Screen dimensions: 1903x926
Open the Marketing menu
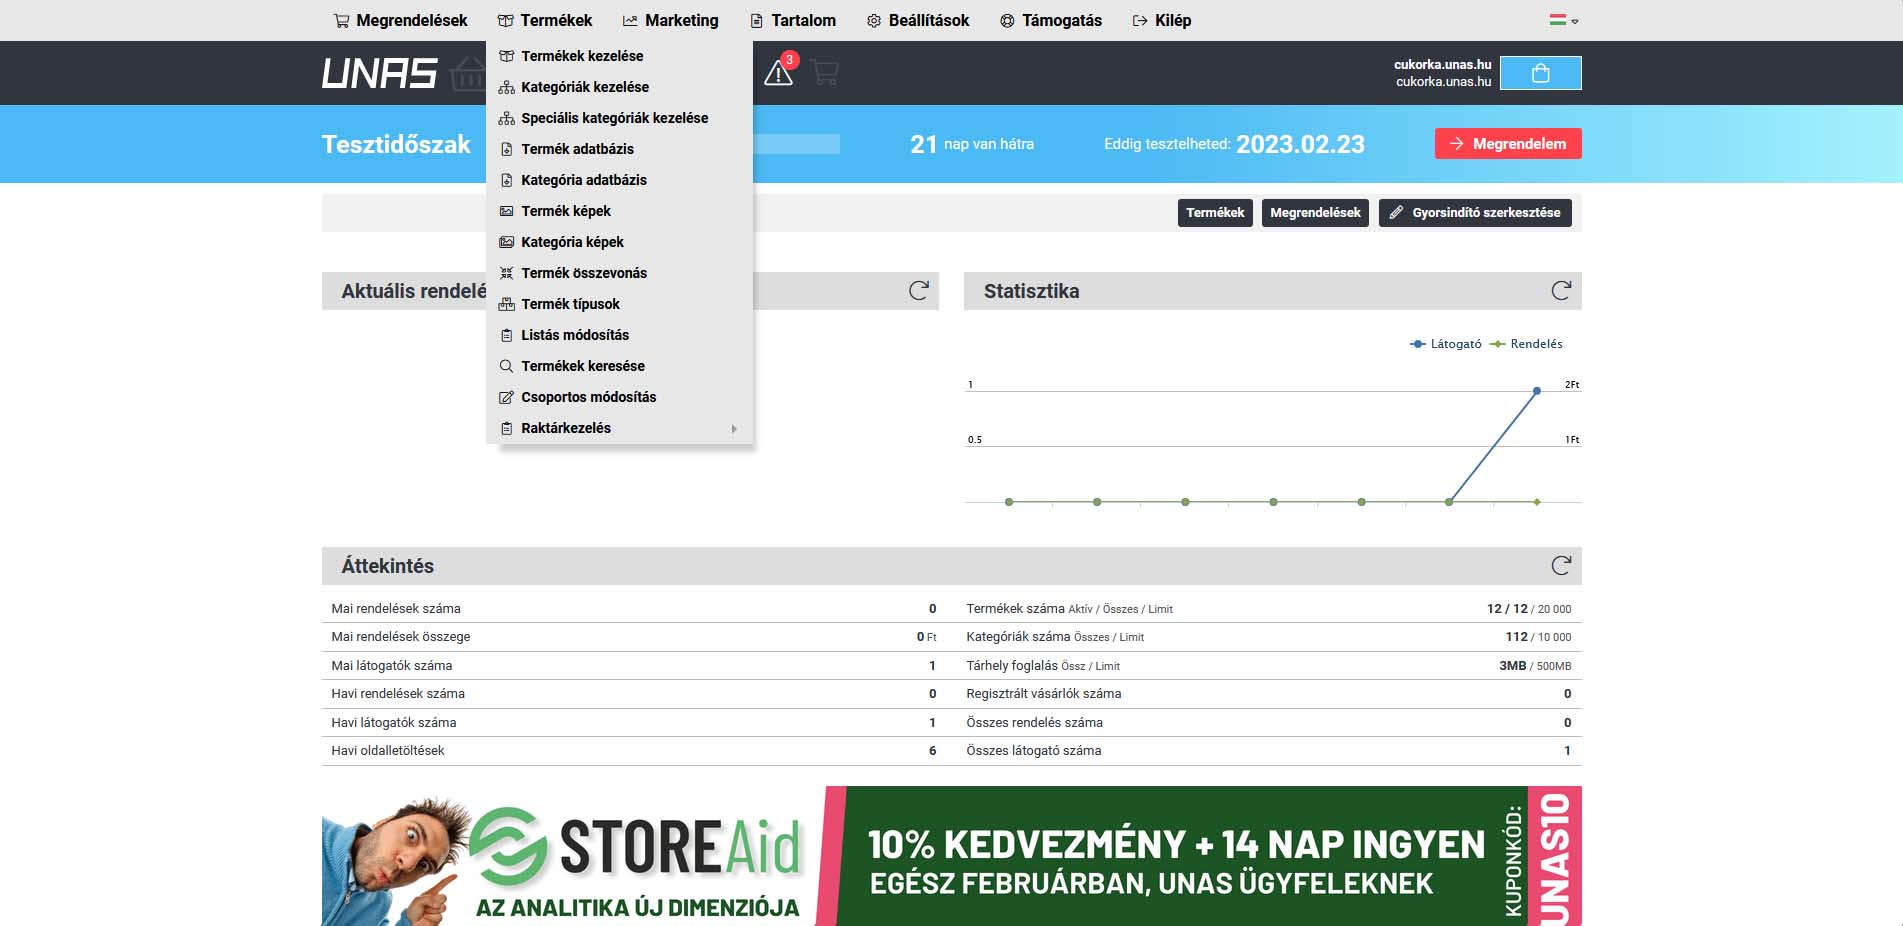pyautogui.click(x=670, y=20)
